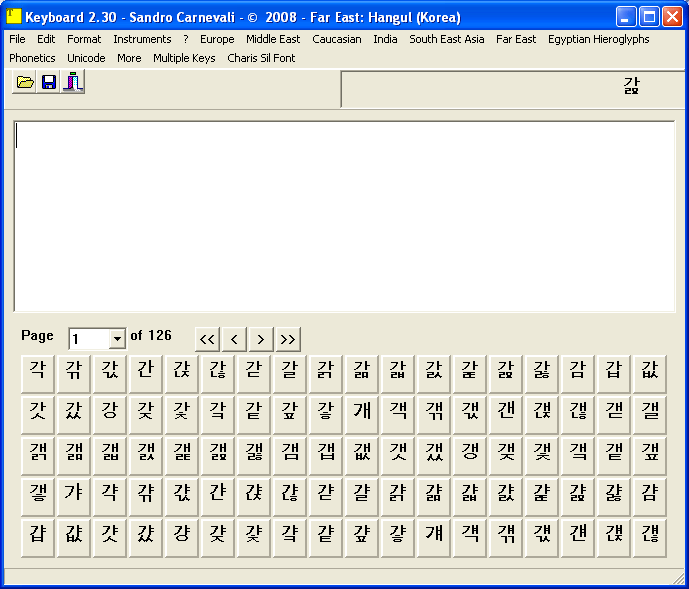The height and width of the screenshot is (589, 689).
Task: Open the Edit menu
Action: coord(46,39)
